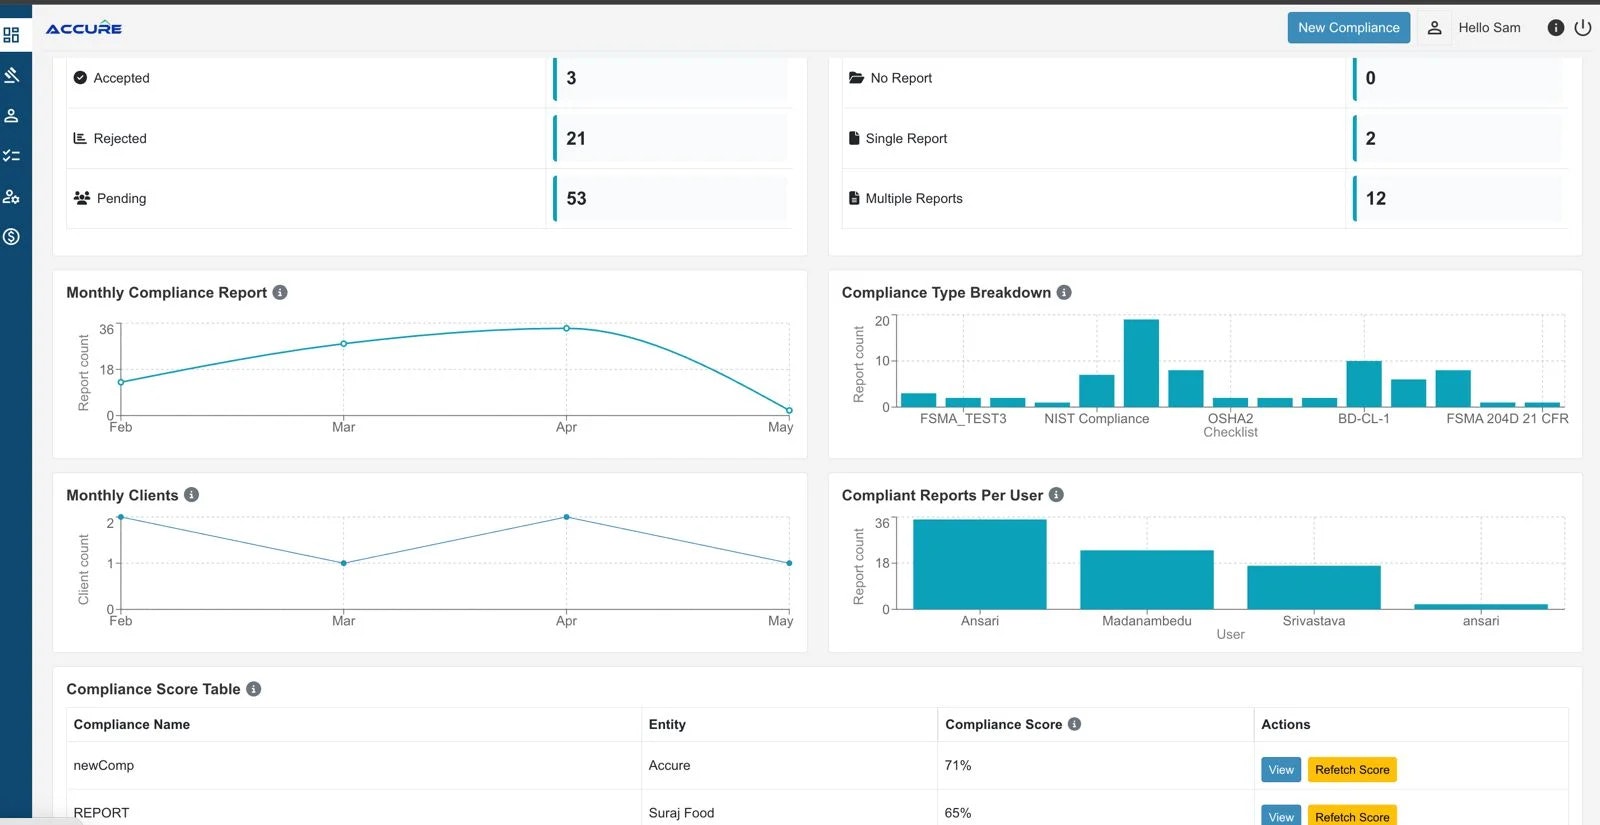Click the Monthly Clients info icon
Image resolution: width=1600 pixels, height=825 pixels.
point(191,495)
